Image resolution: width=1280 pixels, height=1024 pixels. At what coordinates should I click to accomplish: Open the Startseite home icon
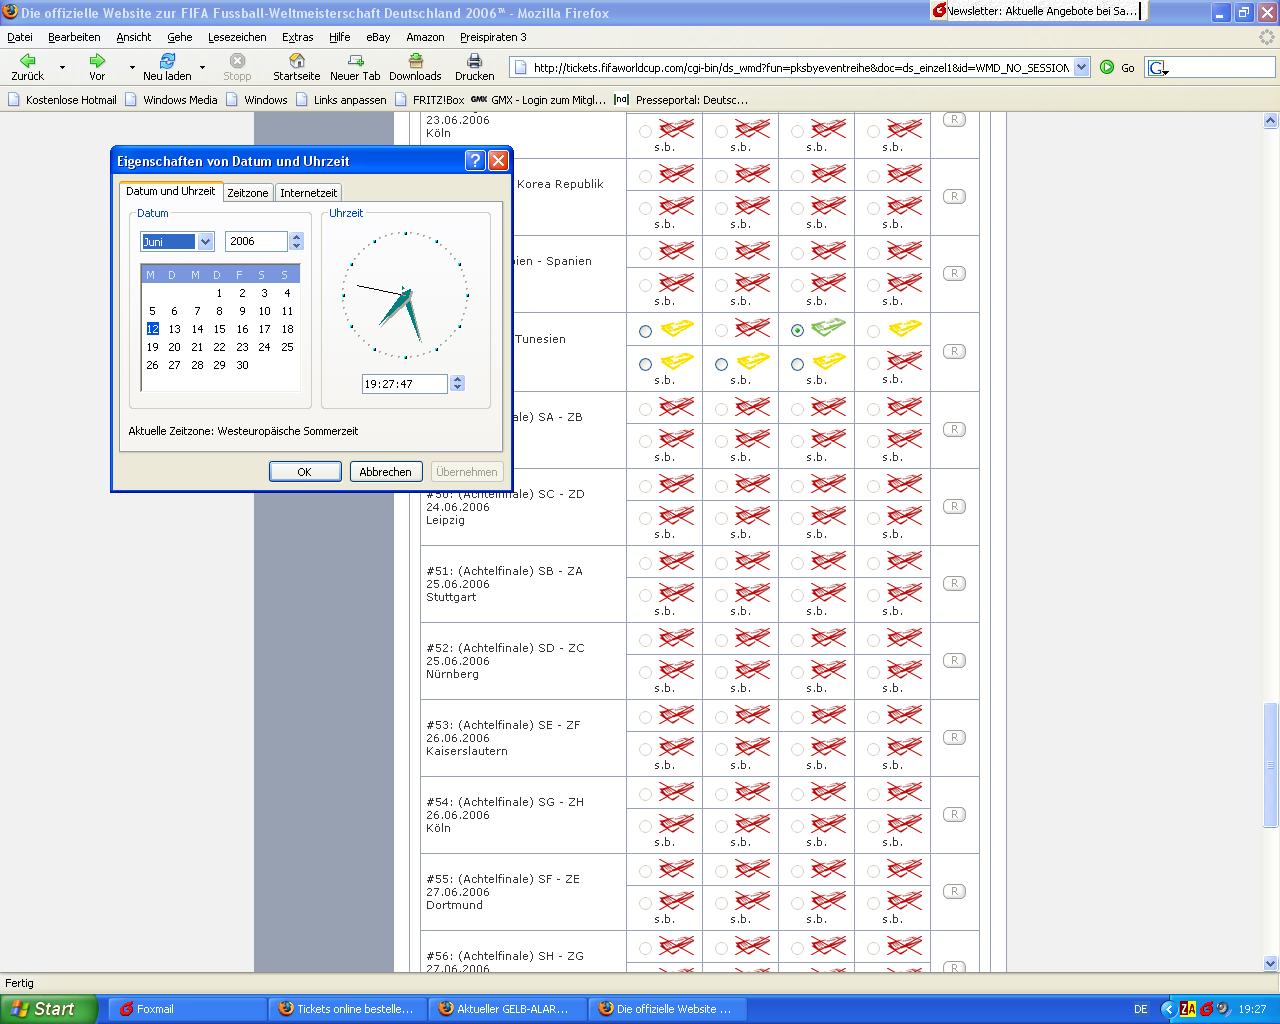[x=296, y=61]
